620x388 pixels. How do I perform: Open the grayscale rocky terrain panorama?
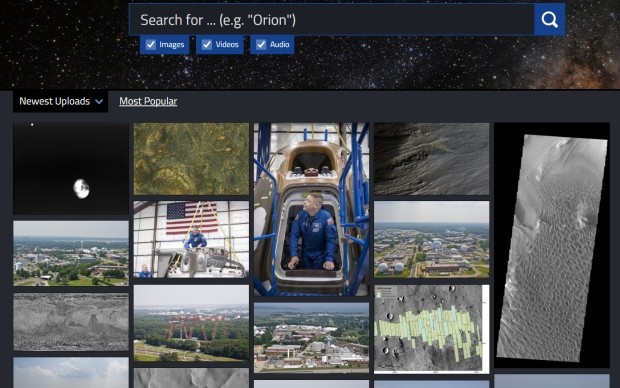71,322
